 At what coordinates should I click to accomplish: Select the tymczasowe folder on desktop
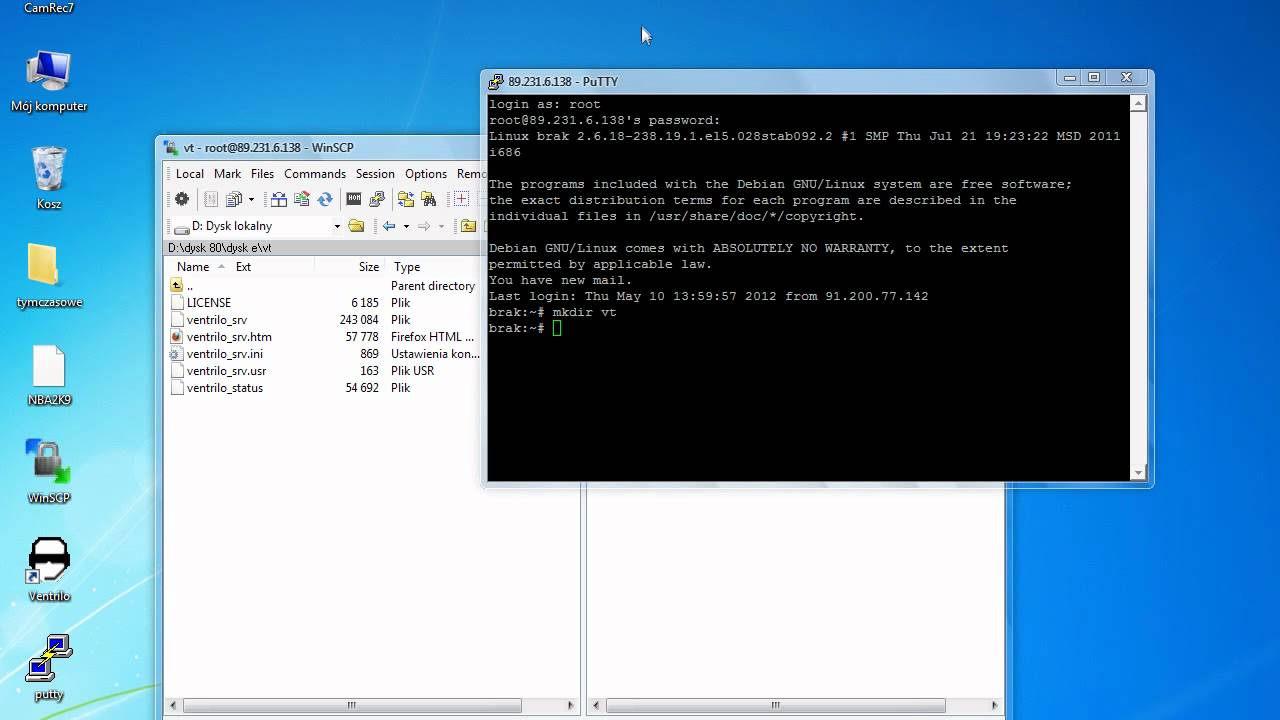click(x=49, y=276)
